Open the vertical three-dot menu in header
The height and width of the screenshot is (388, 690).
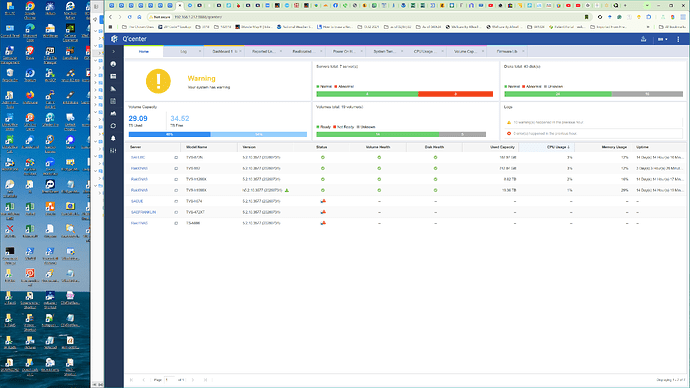678,39
